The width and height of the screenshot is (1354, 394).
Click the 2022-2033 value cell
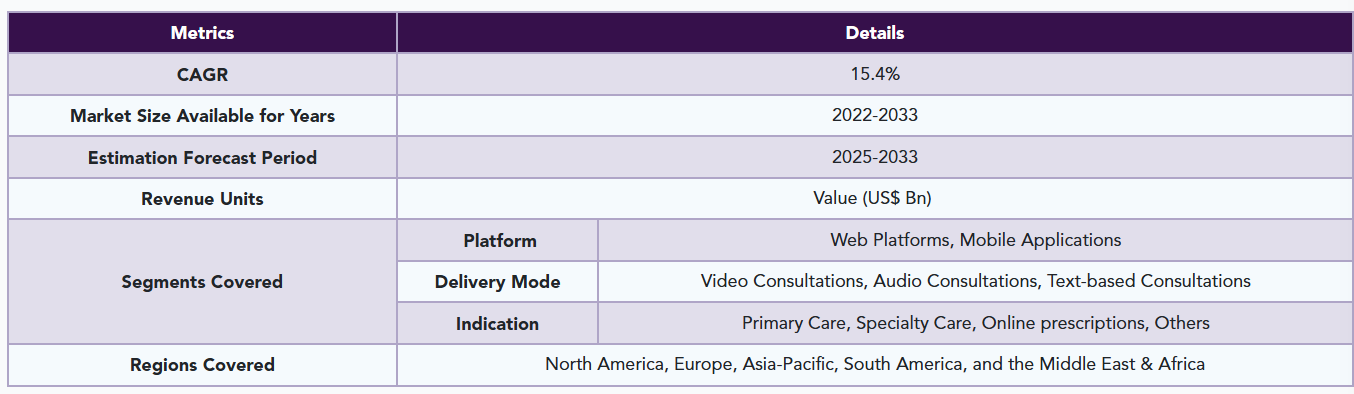[x=875, y=116]
